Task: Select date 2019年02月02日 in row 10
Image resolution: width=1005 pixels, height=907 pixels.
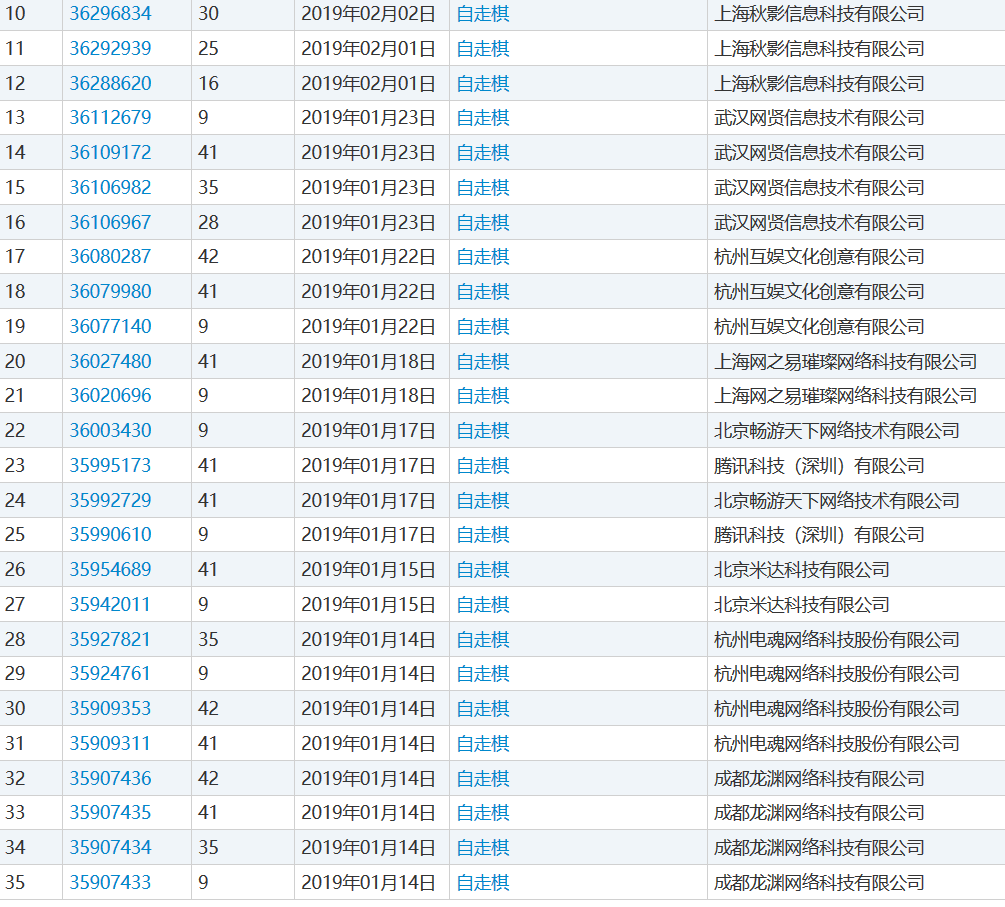Action: click(369, 13)
